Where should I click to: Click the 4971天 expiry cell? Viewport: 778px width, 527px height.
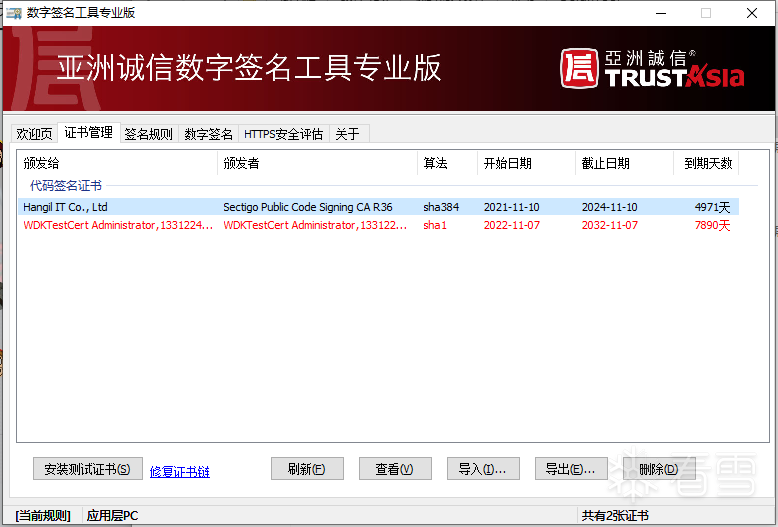tap(713, 207)
